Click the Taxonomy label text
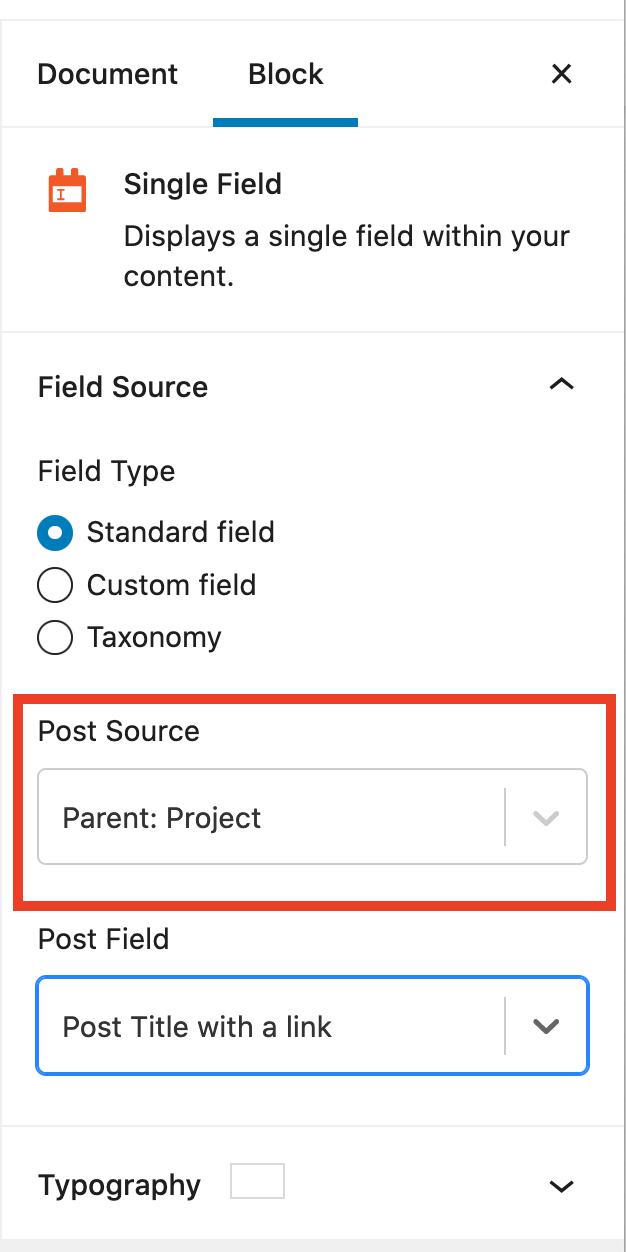626x1252 pixels. coord(154,637)
